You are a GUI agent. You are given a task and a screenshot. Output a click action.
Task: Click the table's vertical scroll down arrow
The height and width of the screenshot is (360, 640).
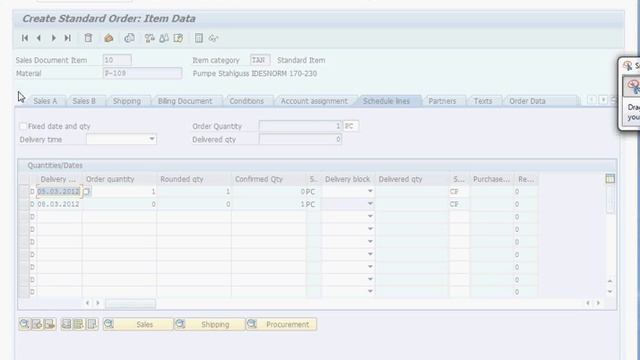pos(610,291)
